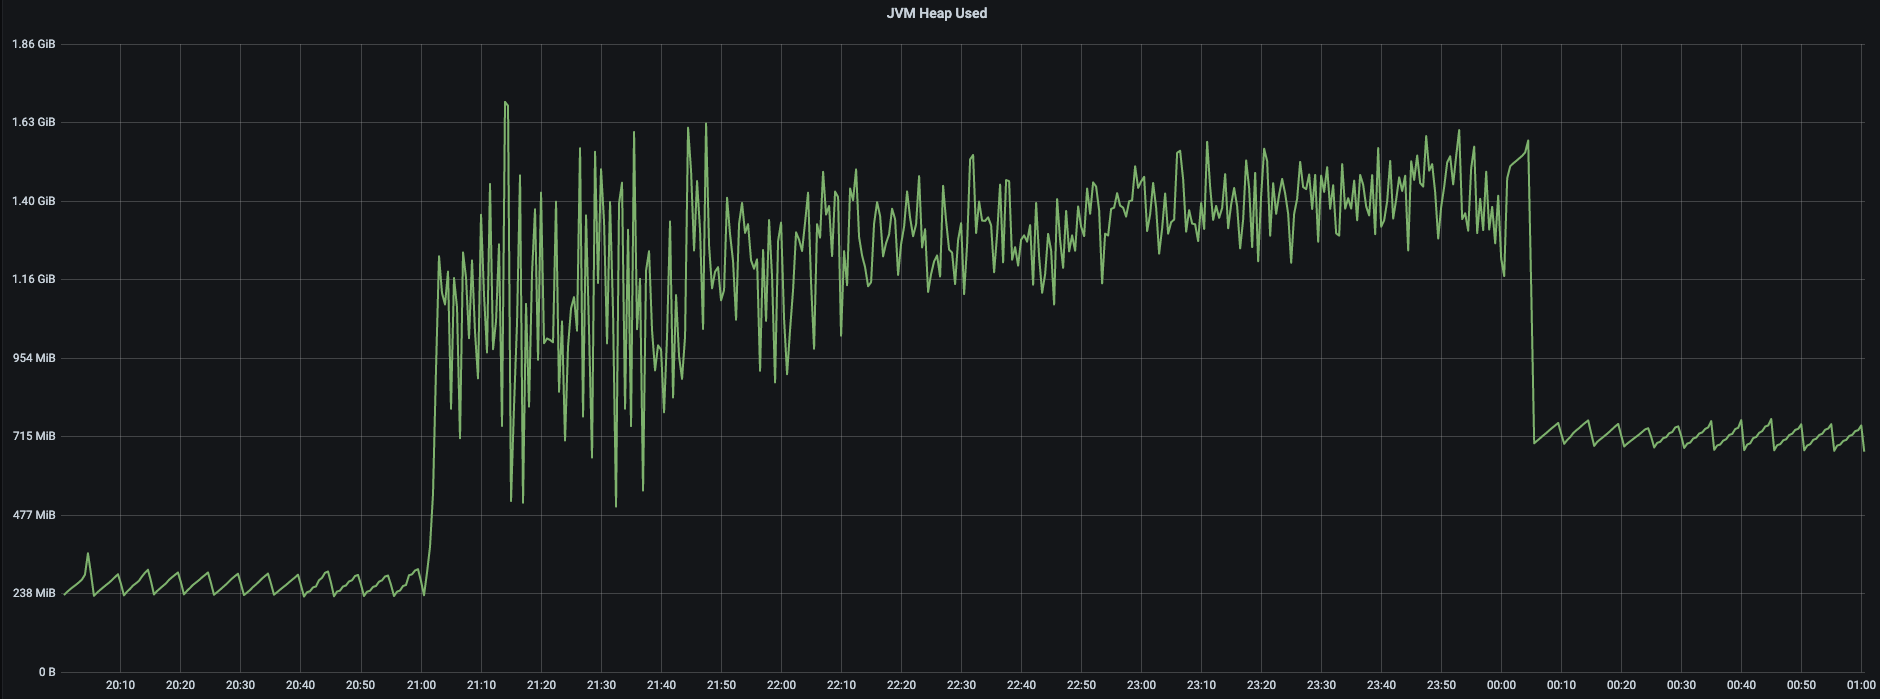The width and height of the screenshot is (1880, 699).
Task: Click the 23:00 time axis label
Action: 1141,685
